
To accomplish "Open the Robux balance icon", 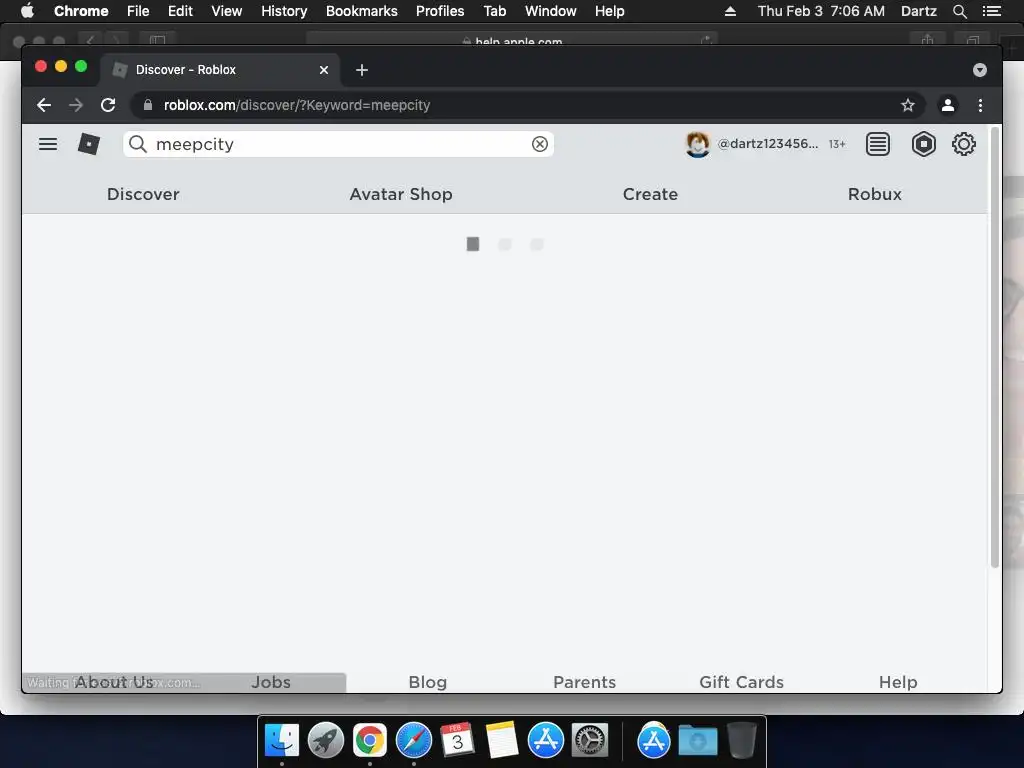I will tap(923, 144).
